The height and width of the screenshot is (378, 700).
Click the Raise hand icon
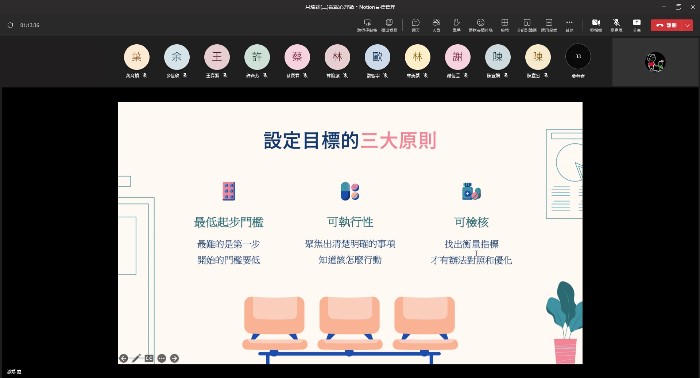coord(456,25)
